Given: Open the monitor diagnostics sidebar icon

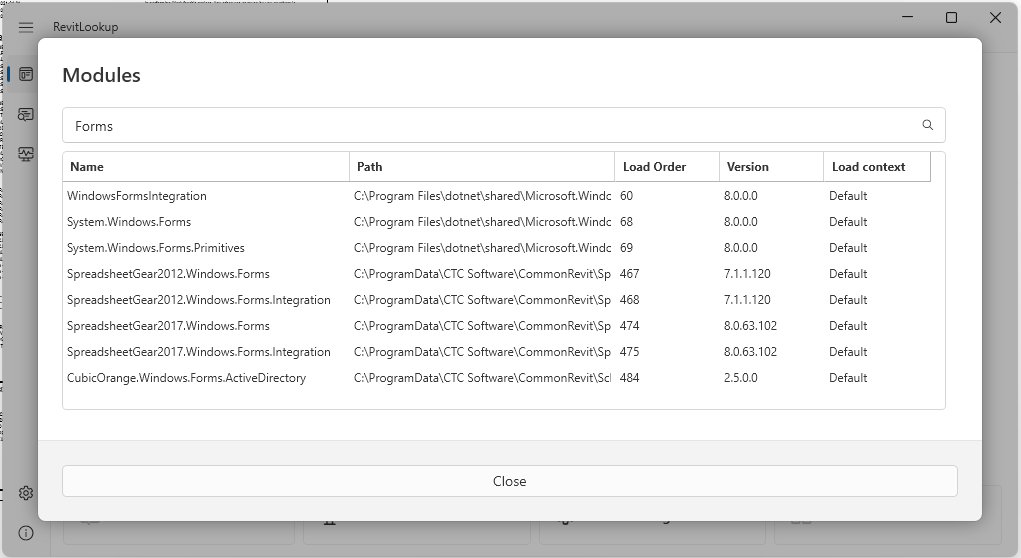Looking at the screenshot, I should pos(26,154).
